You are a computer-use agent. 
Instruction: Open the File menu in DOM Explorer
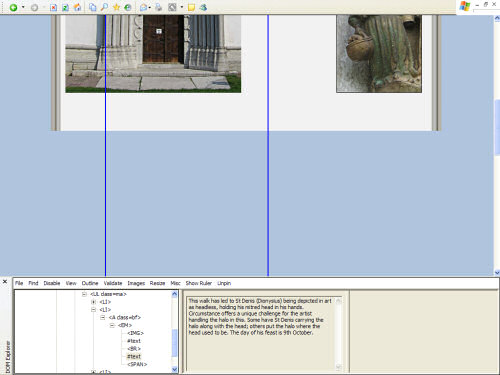point(19,283)
